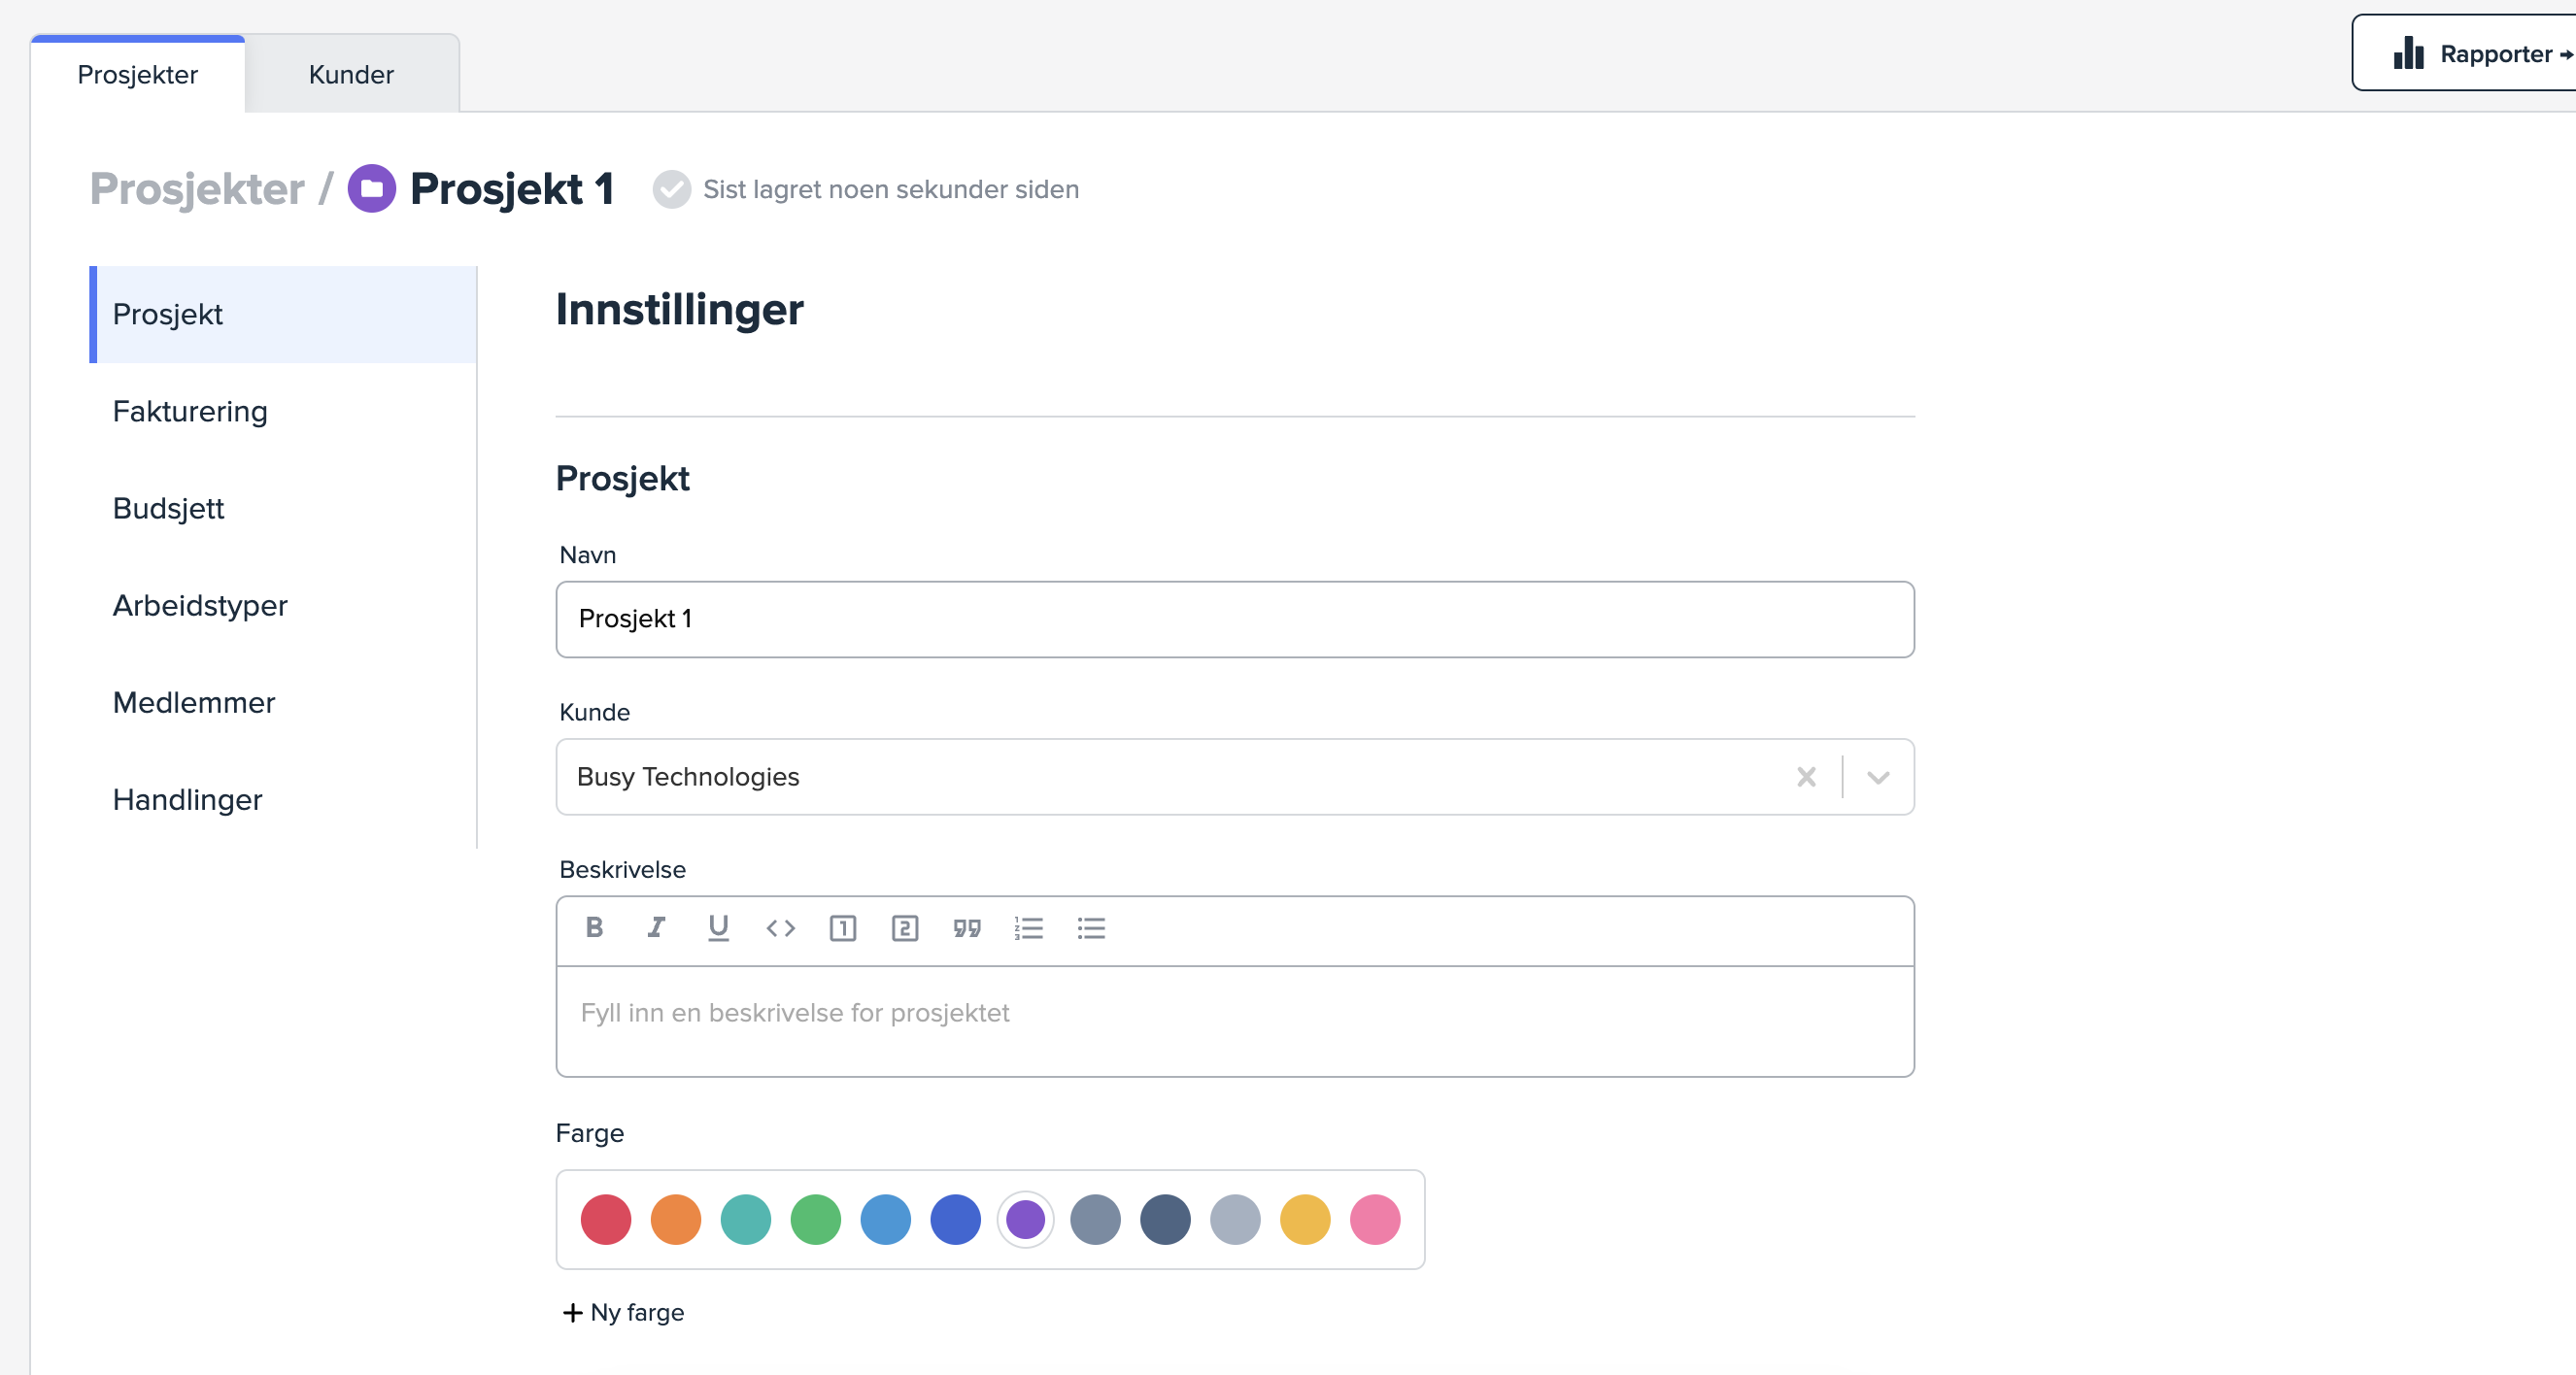Open the Fakturering settings section
Screen dimensions: 2576x1375
(190, 412)
